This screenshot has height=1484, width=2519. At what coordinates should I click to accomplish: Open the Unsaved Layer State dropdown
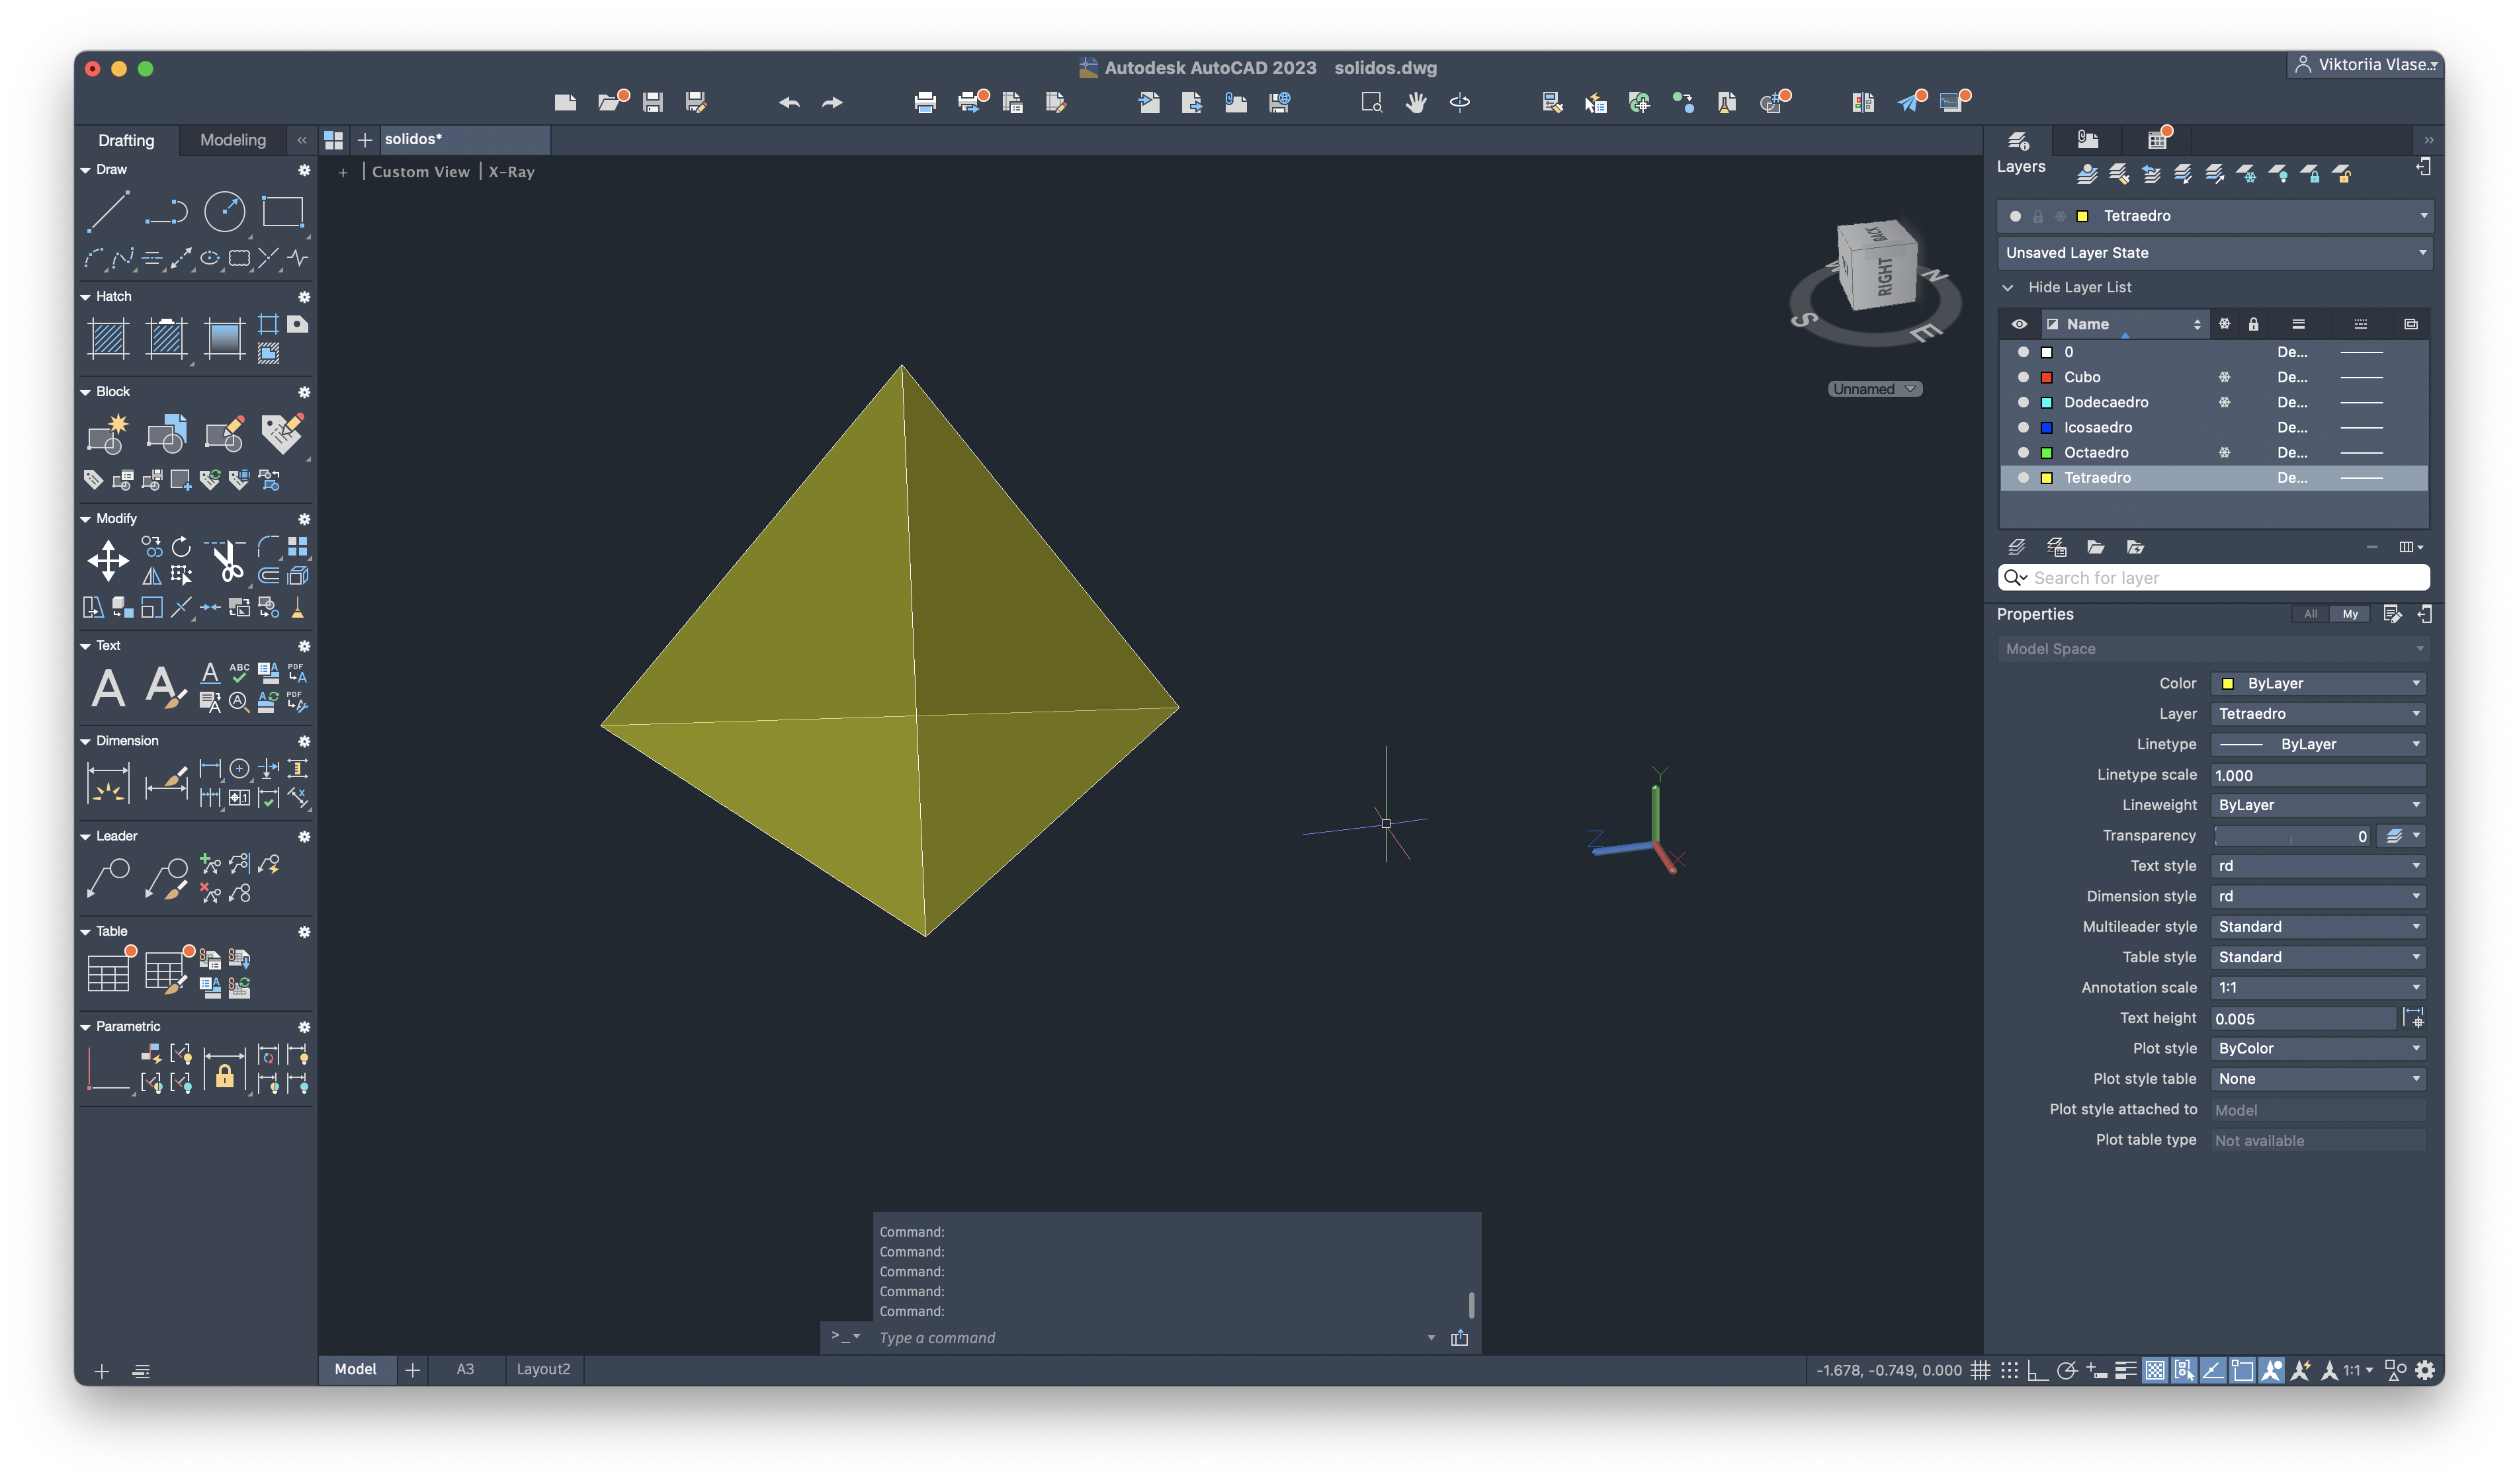point(2214,253)
